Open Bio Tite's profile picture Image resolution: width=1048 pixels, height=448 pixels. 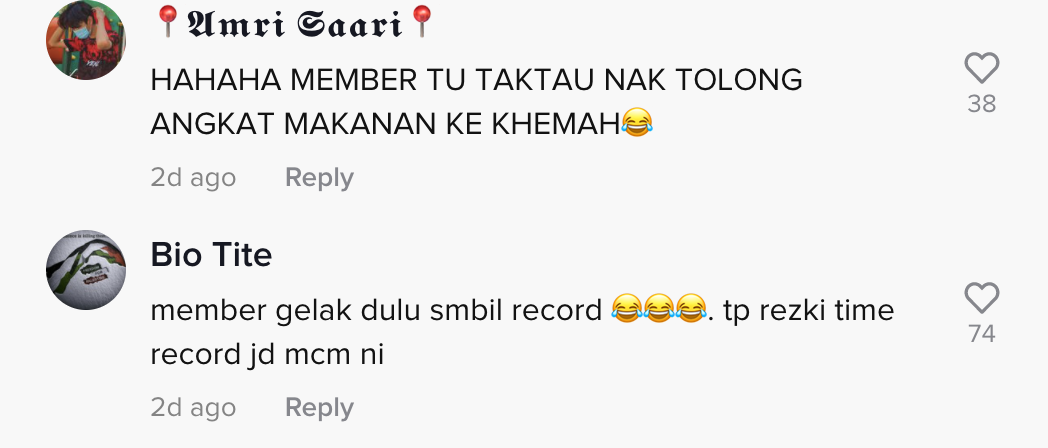[x=86, y=269]
